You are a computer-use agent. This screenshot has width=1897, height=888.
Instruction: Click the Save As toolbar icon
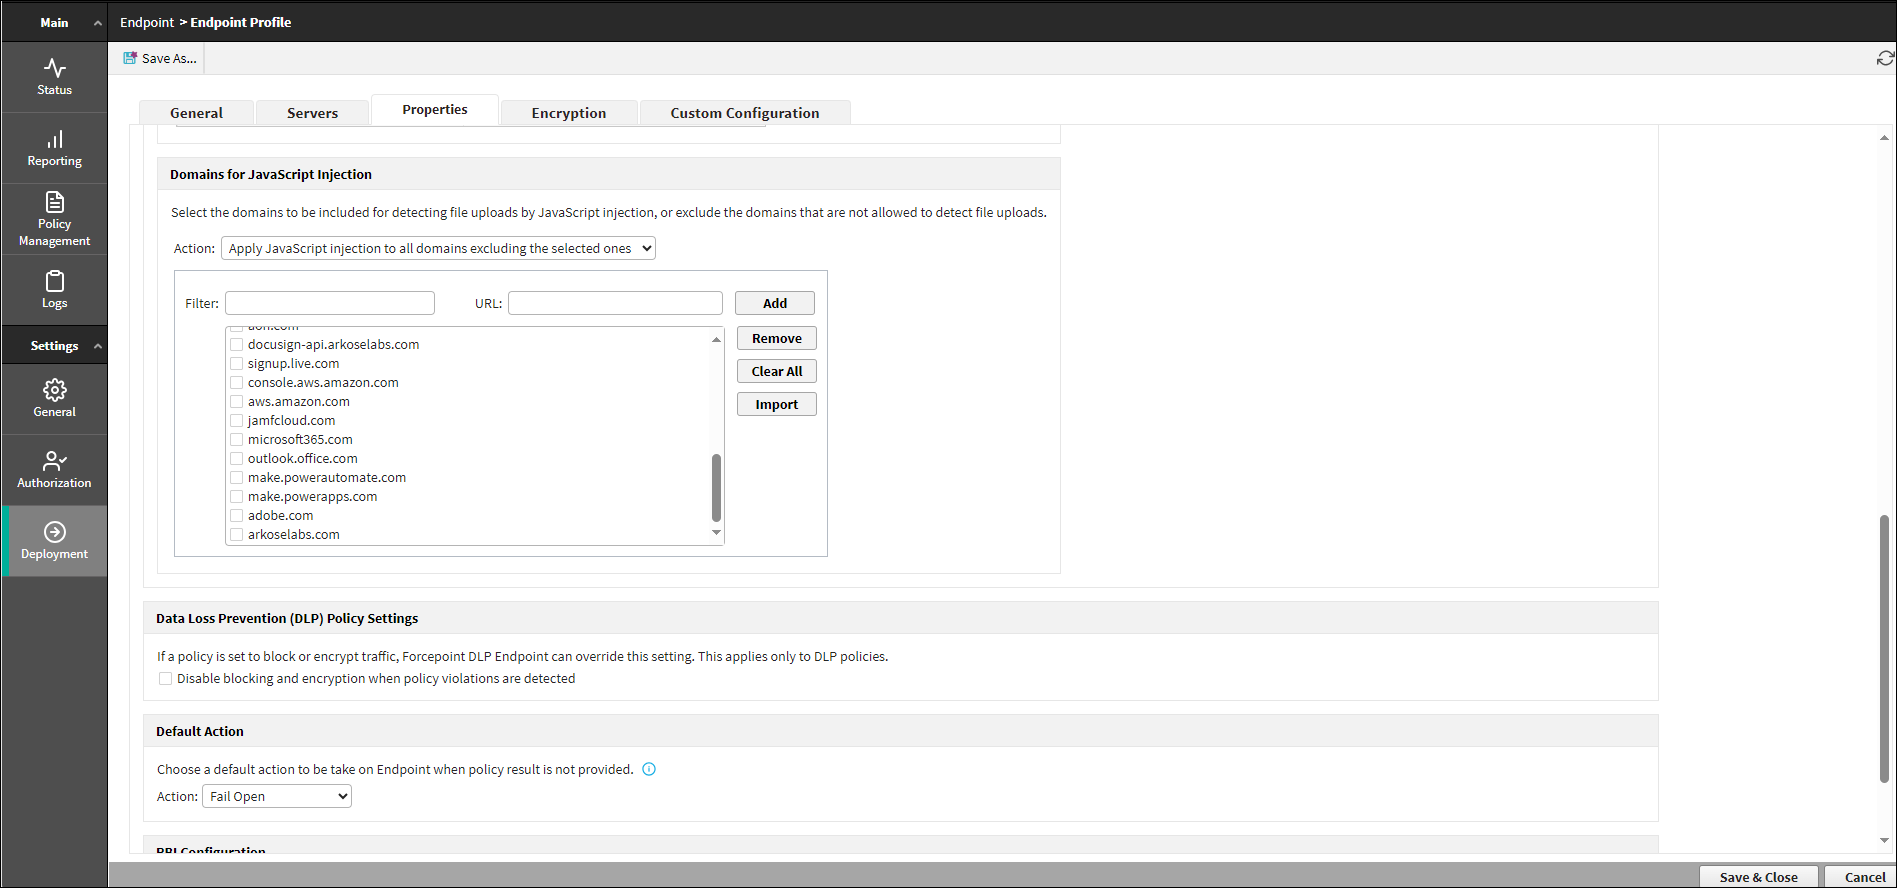click(x=130, y=58)
